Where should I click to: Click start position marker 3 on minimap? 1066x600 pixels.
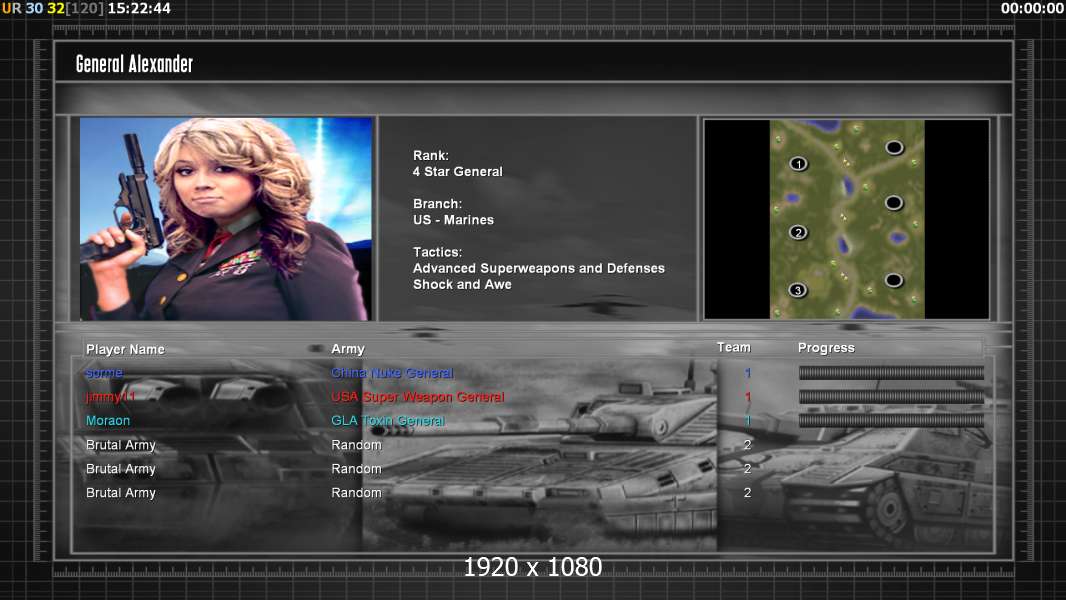[x=797, y=290]
